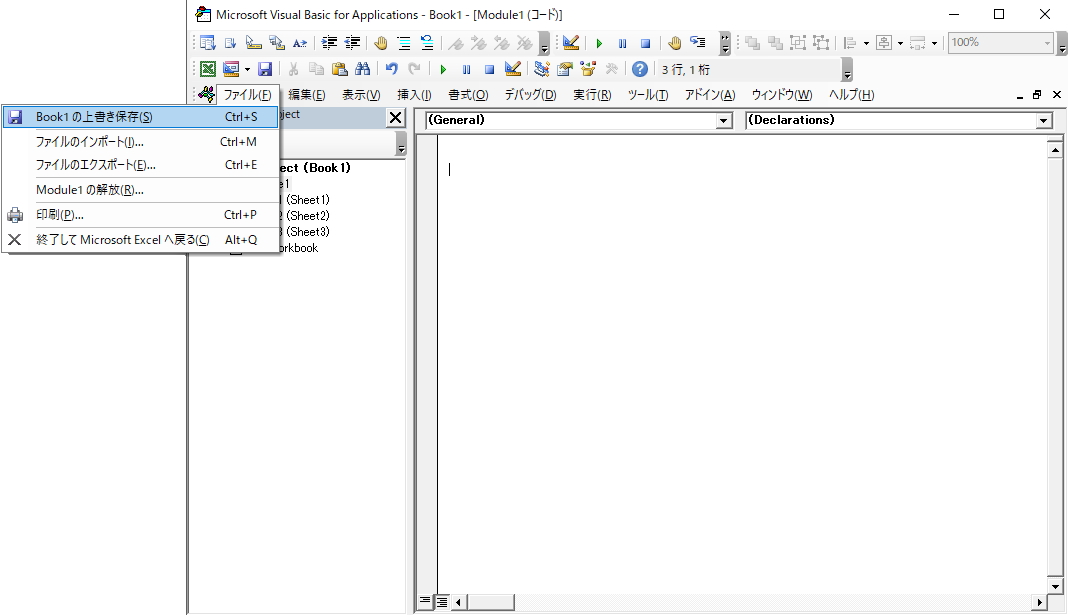
Task: Click the Group controls icon
Action: click(798, 43)
